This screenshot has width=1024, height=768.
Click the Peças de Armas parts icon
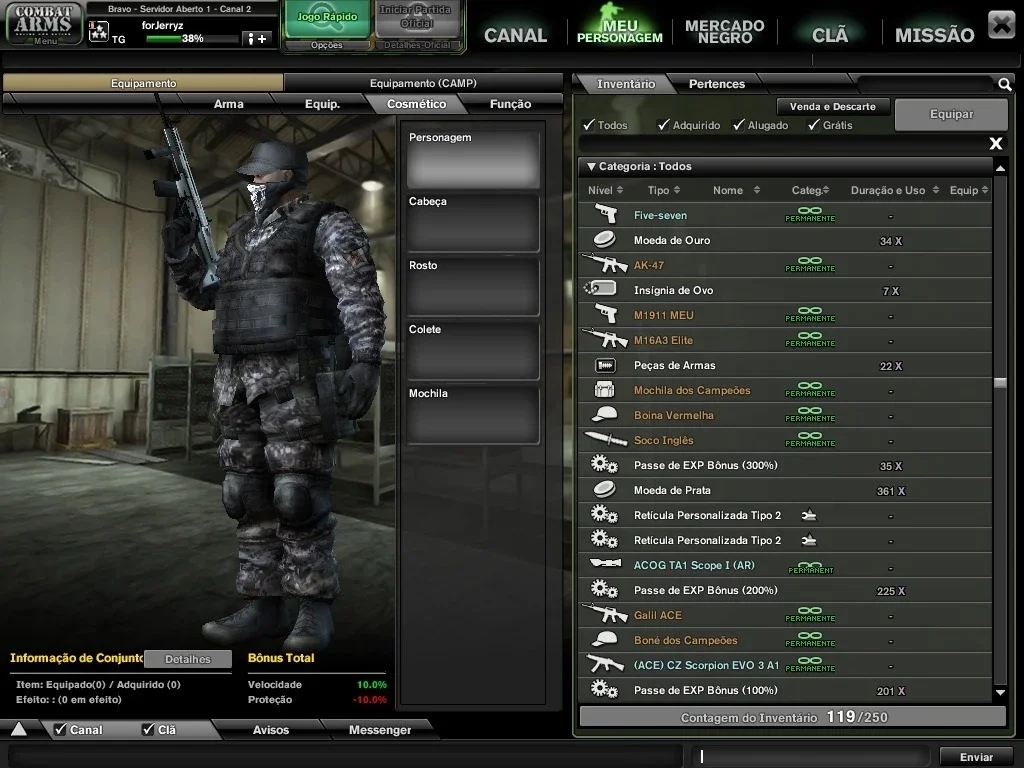(x=605, y=365)
